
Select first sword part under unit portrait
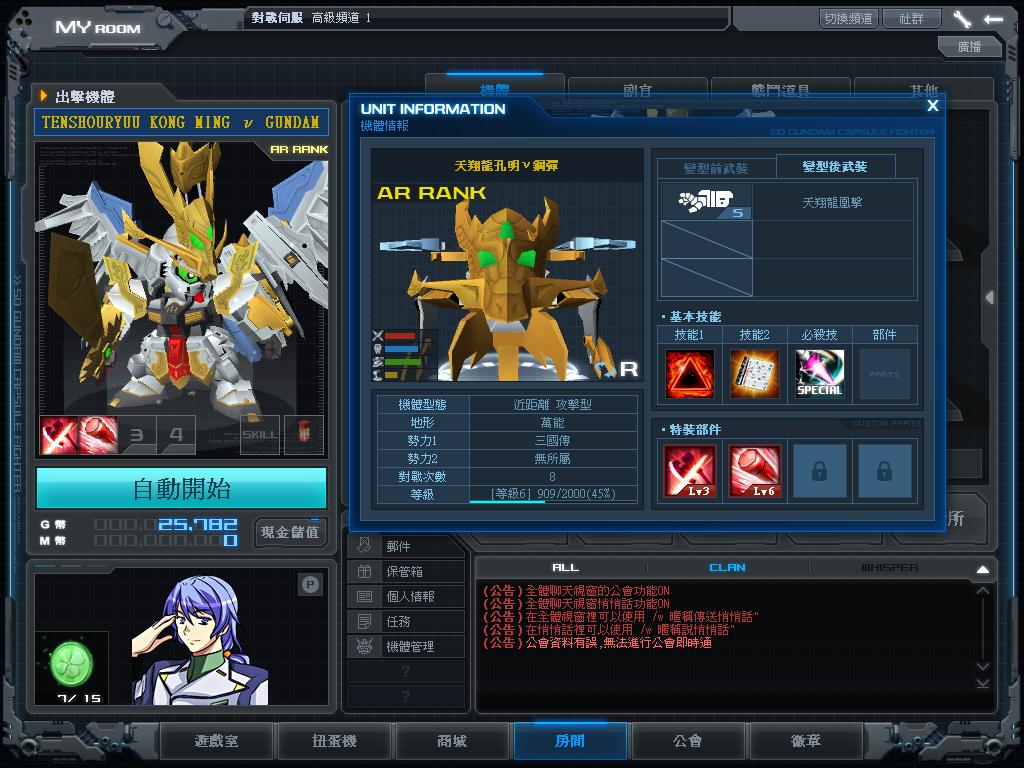point(59,435)
